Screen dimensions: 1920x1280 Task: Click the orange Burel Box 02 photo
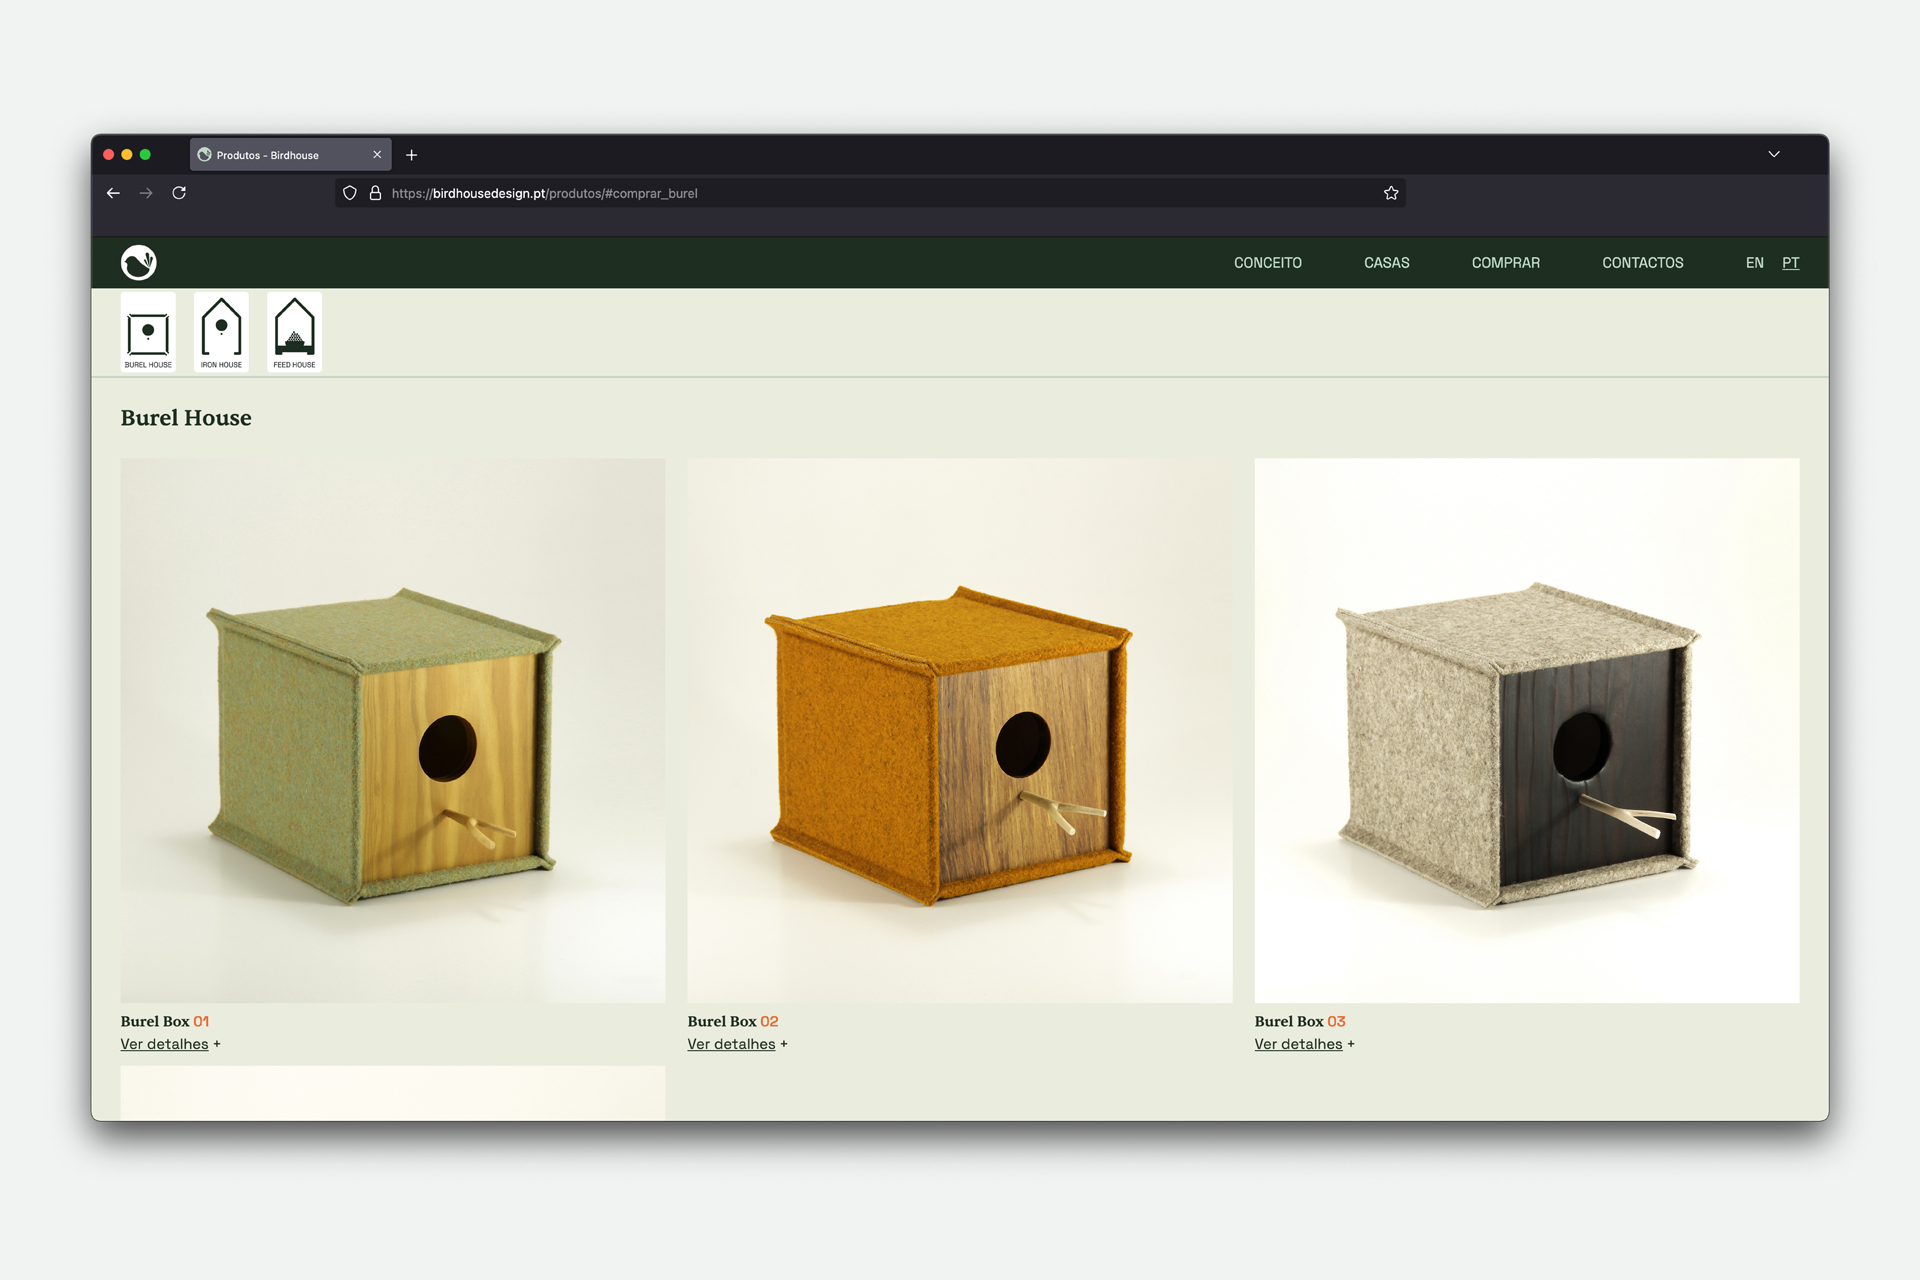click(959, 730)
